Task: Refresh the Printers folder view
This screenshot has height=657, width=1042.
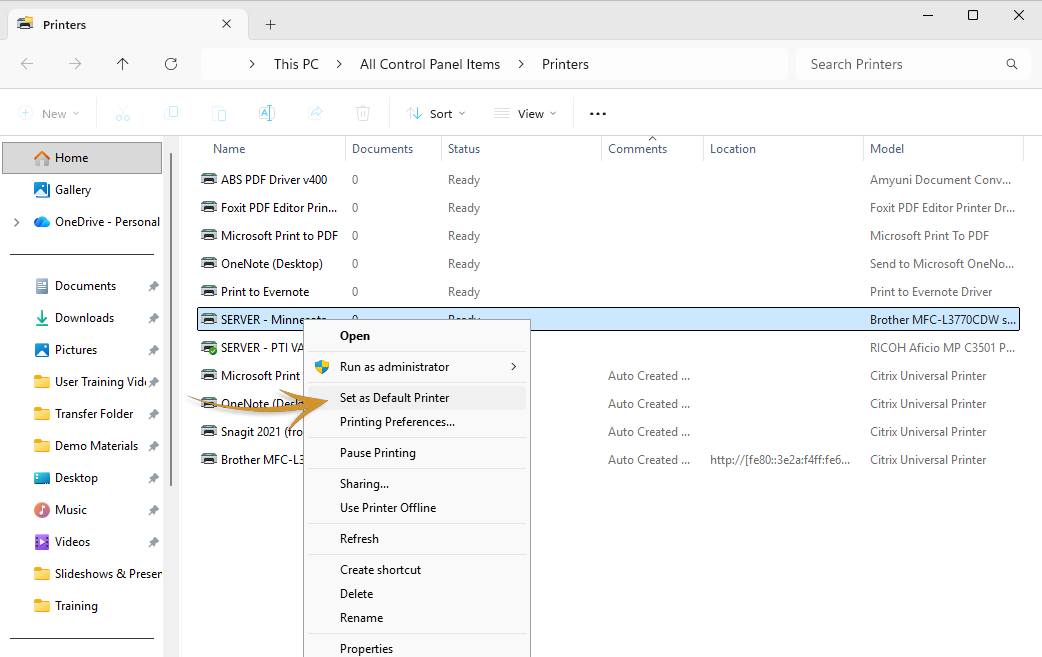Action: (171, 64)
